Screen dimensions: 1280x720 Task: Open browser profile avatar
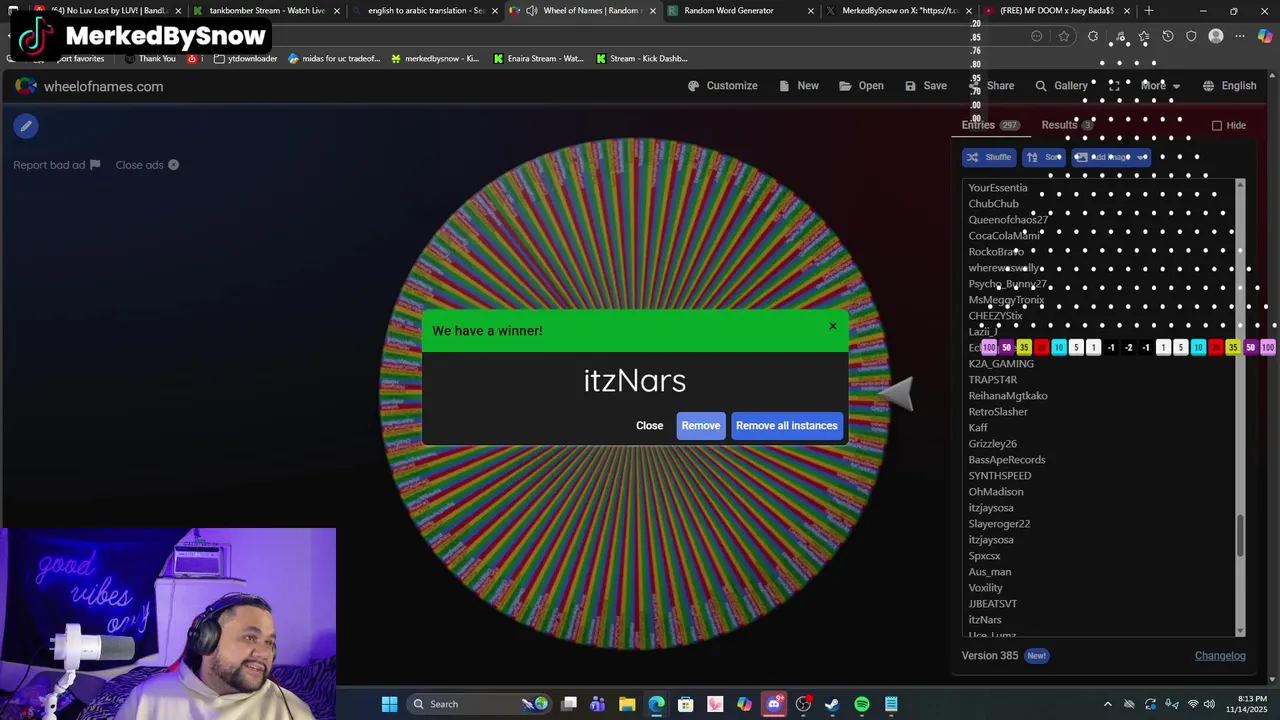1216,36
